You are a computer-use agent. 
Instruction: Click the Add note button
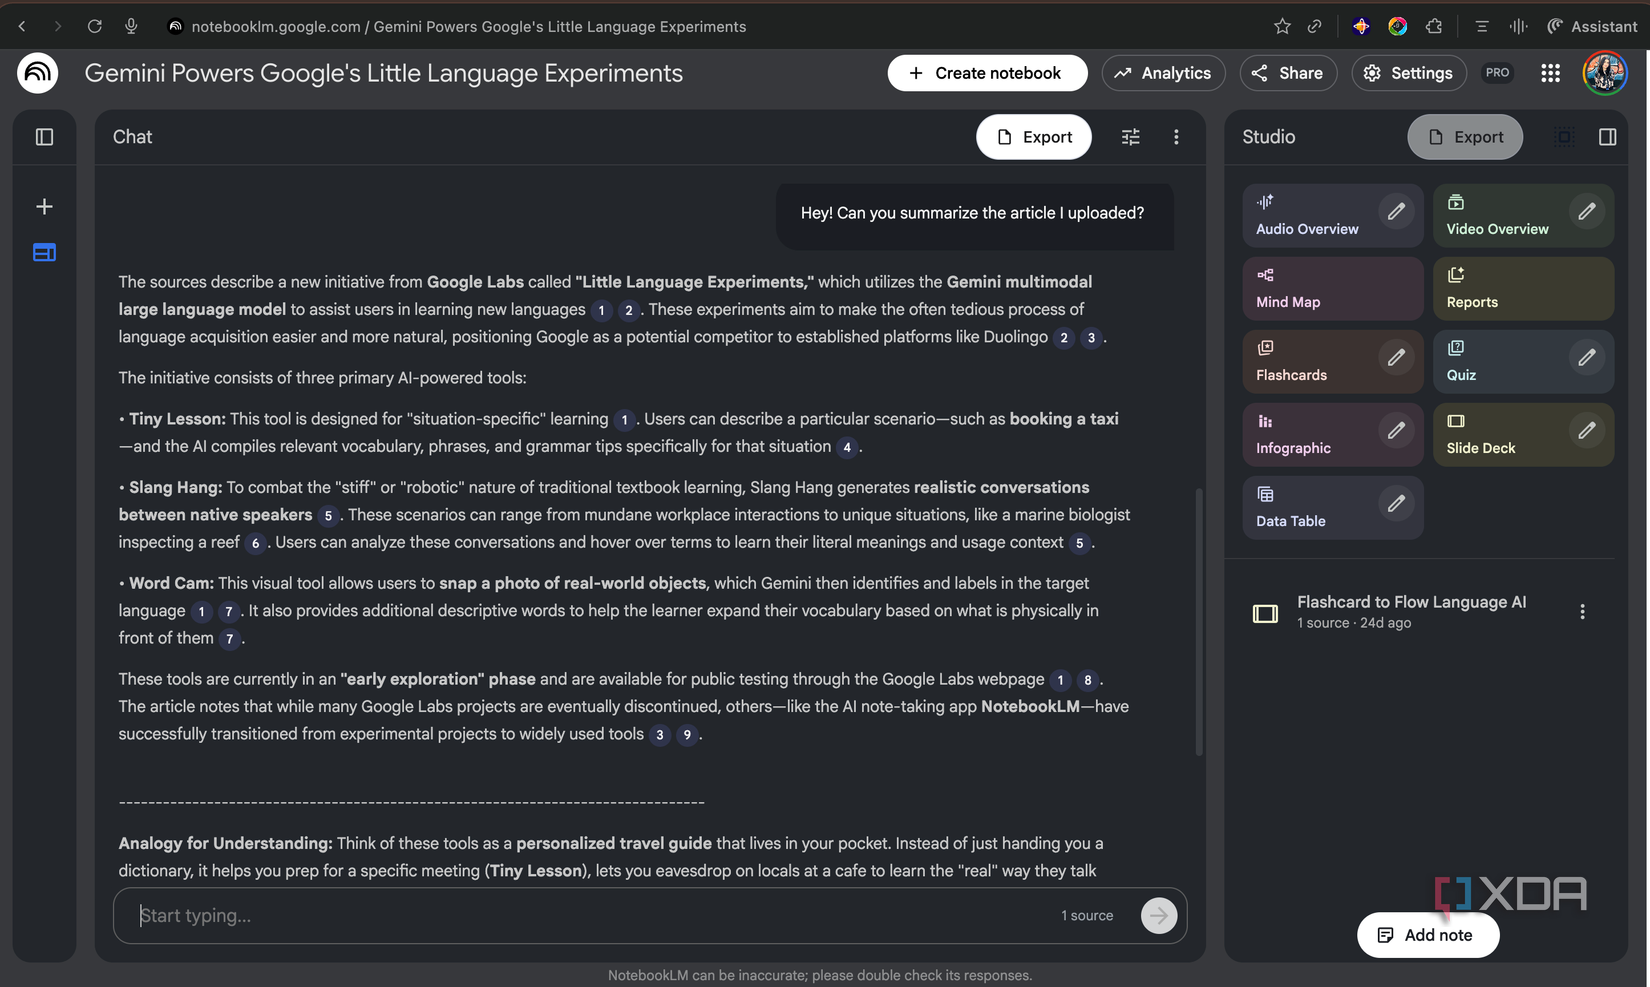(1428, 935)
